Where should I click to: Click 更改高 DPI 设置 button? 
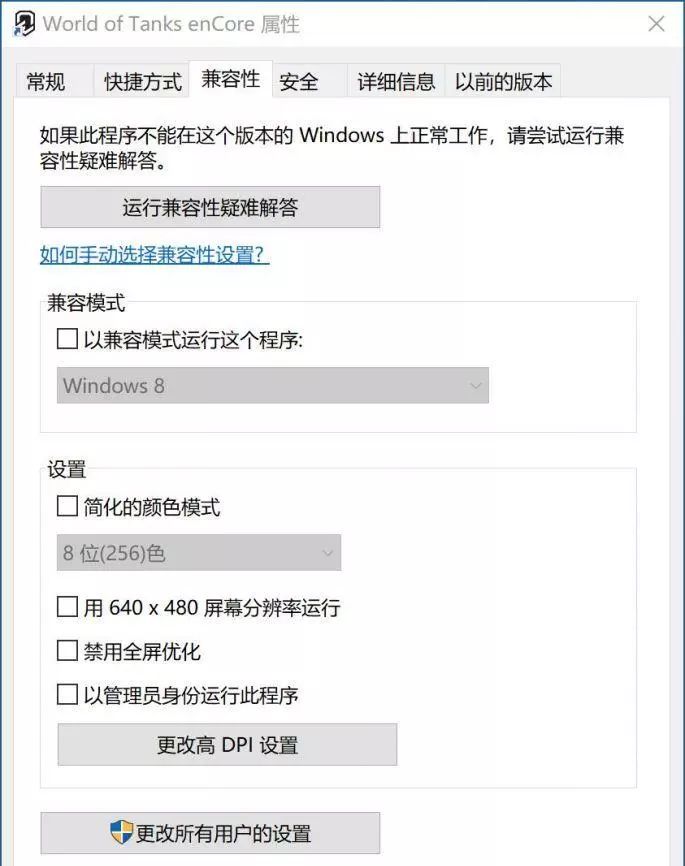[x=227, y=745]
